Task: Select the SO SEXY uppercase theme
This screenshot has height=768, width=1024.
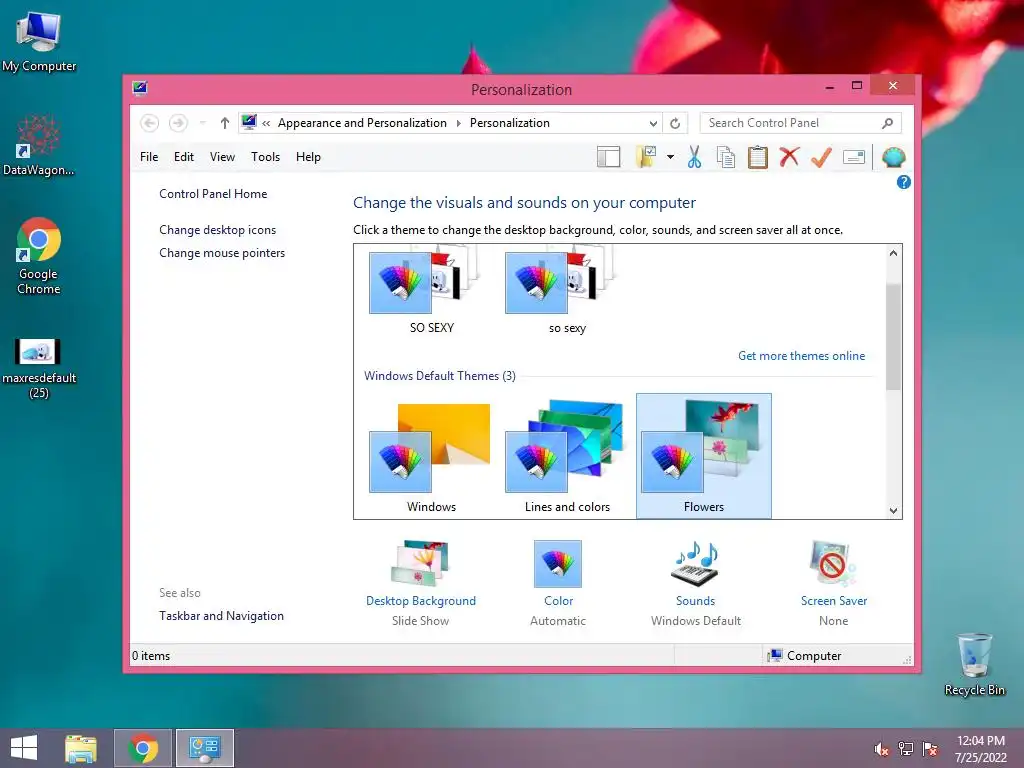Action: click(x=431, y=291)
